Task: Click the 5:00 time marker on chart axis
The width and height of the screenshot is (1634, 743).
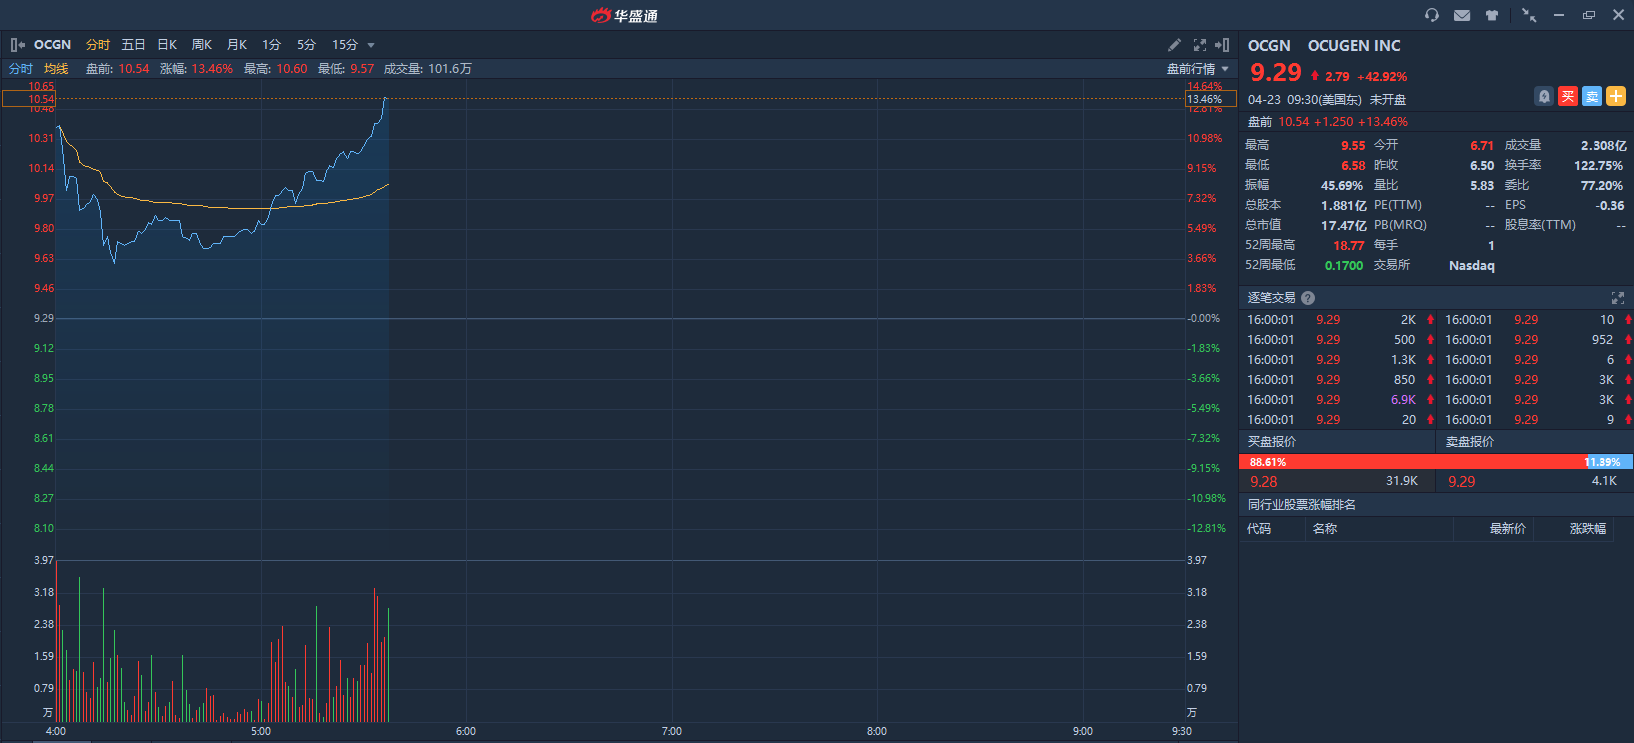Action: tap(261, 731)
